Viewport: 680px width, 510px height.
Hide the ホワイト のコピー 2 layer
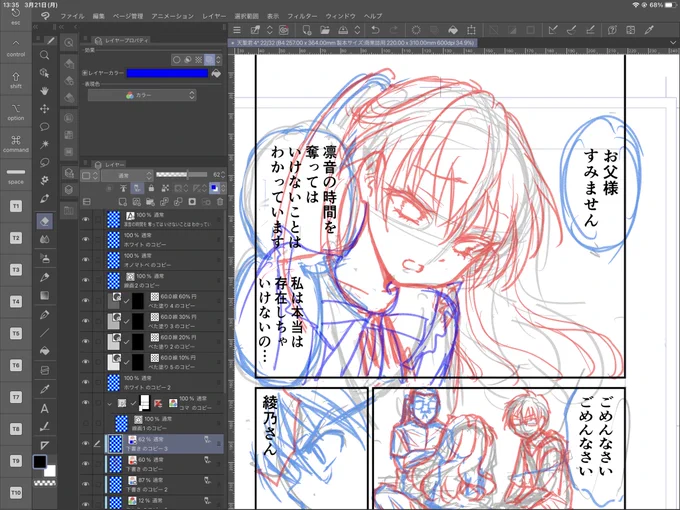pyautogui.click(x=86, y=382)
